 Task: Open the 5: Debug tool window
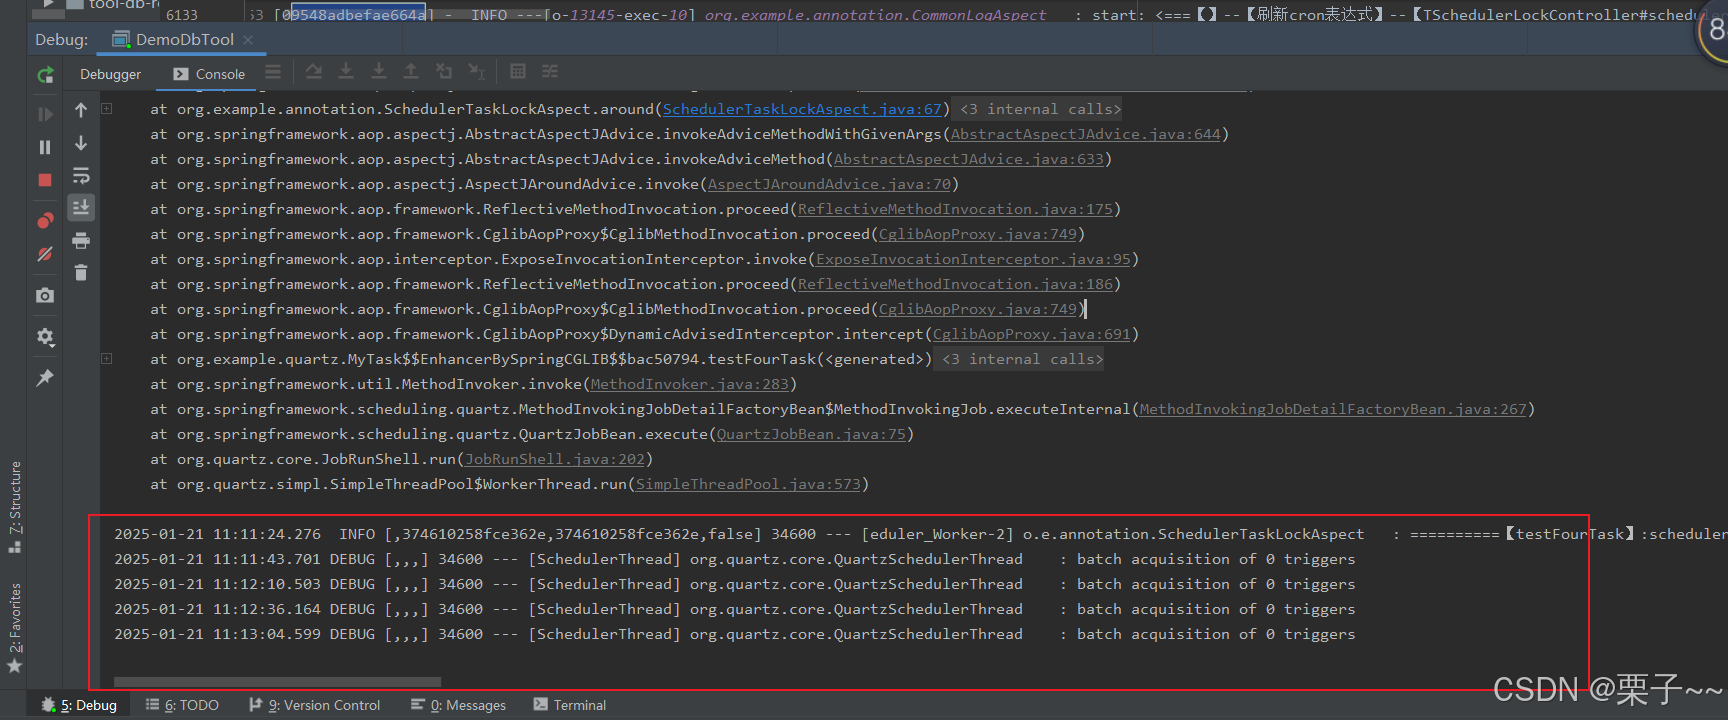[79, 705]
